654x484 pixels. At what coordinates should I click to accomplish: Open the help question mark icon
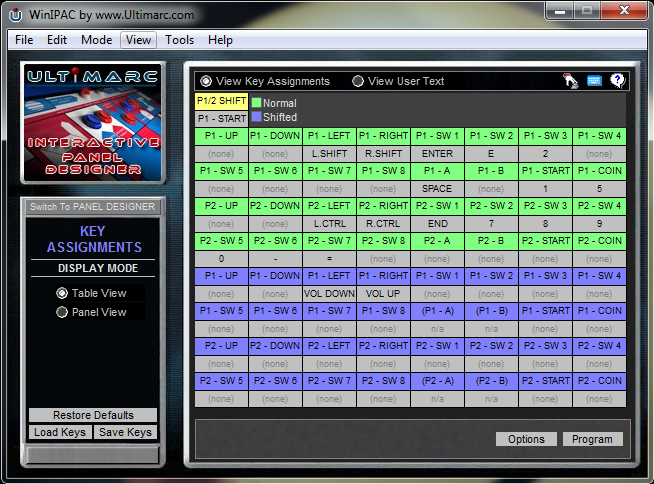(617, 81)
